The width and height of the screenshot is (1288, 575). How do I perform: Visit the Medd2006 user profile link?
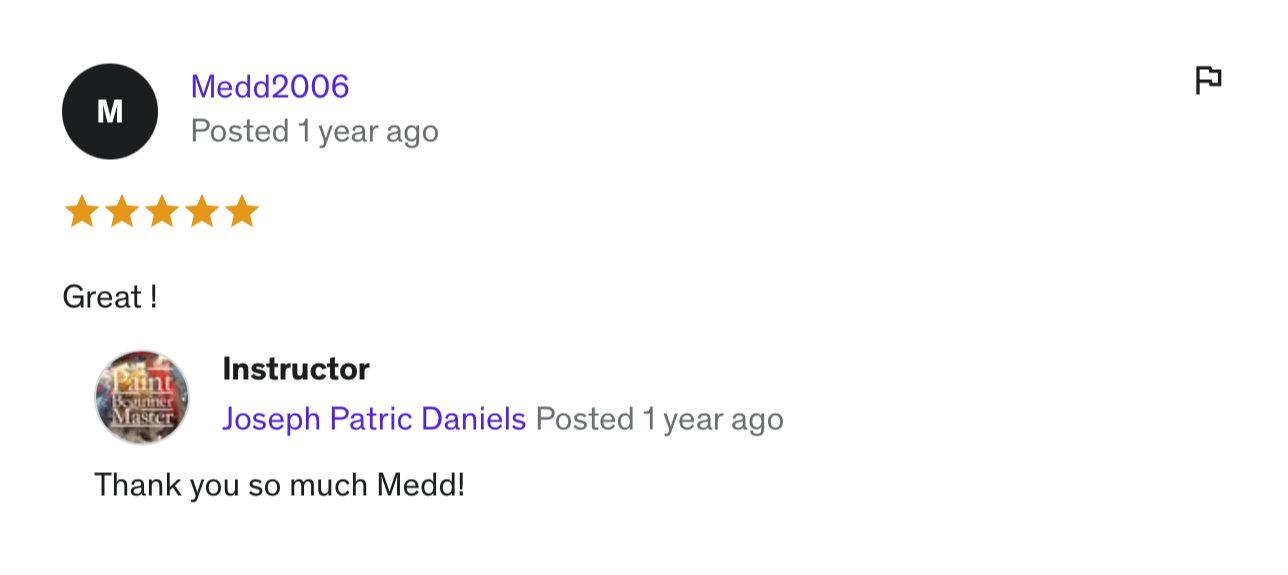pyautogui.click(x=270, y=87)
